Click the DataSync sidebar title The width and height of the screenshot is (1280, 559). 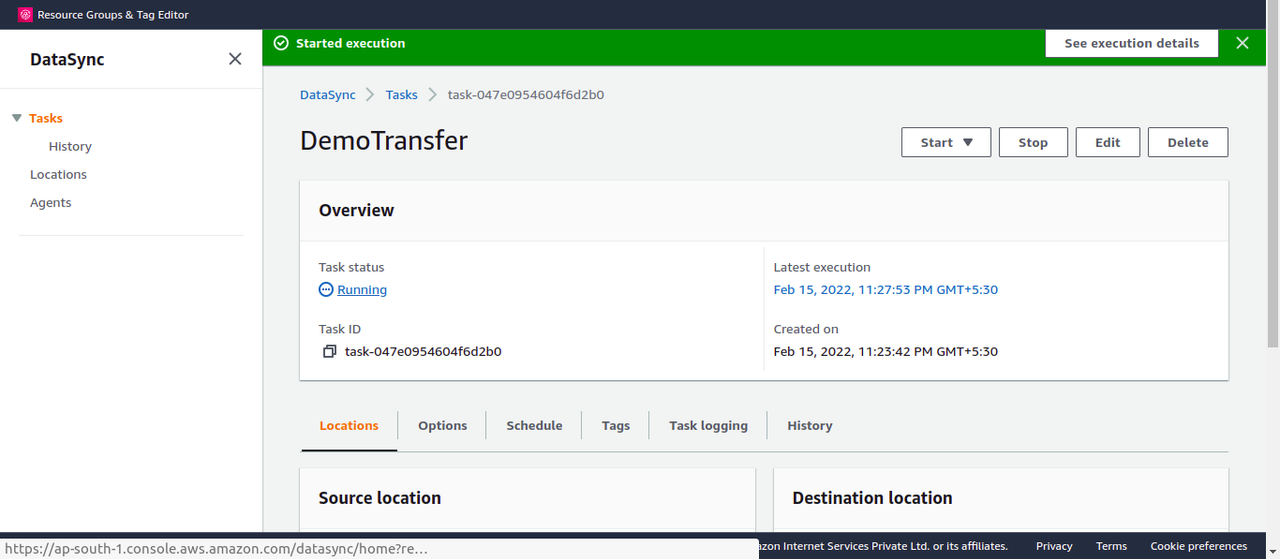point(67,59)
